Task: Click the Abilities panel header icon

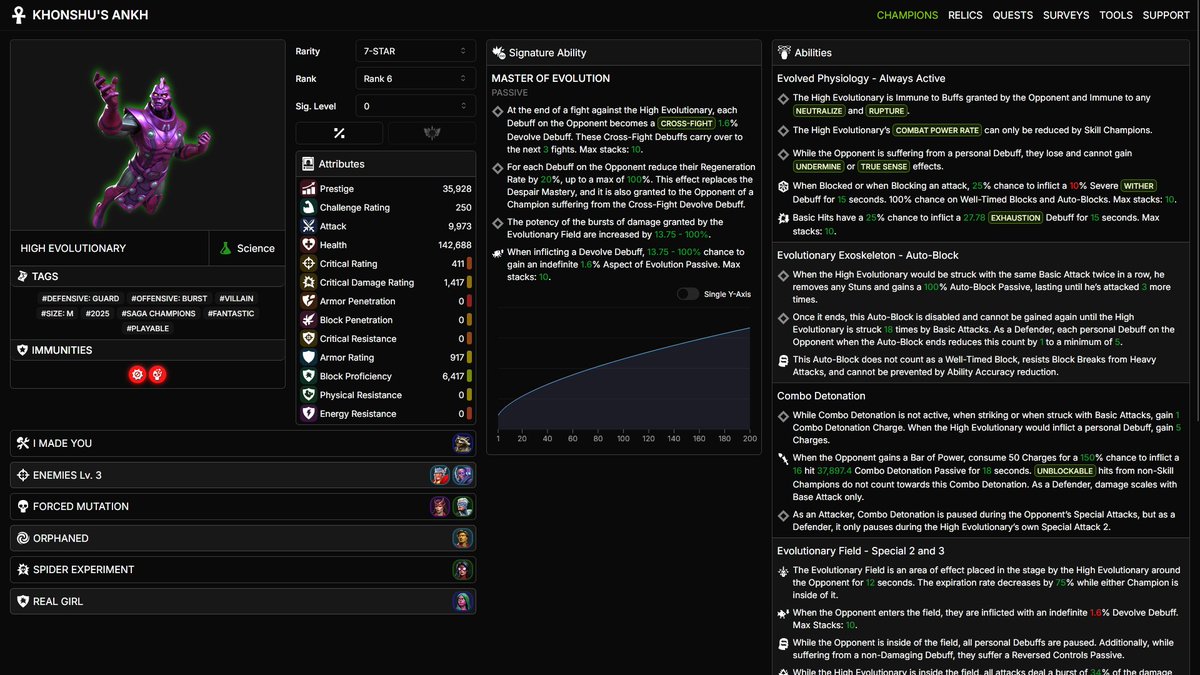Action: tap(784, 52)
